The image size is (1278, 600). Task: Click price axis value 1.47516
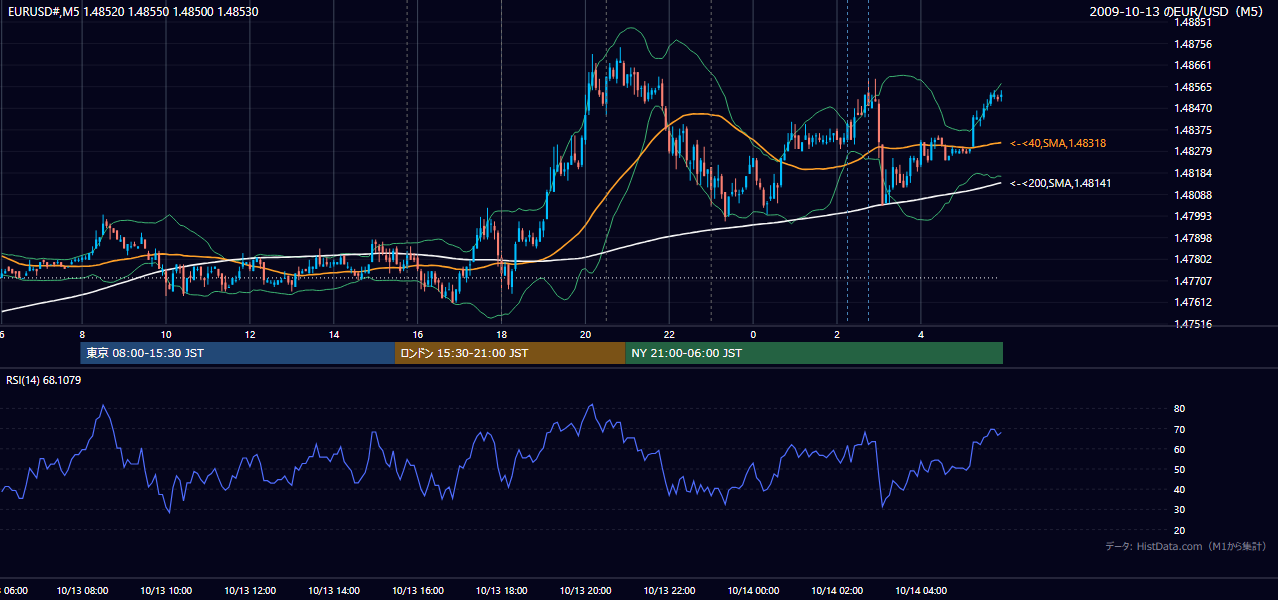[x=1193, y=324]
